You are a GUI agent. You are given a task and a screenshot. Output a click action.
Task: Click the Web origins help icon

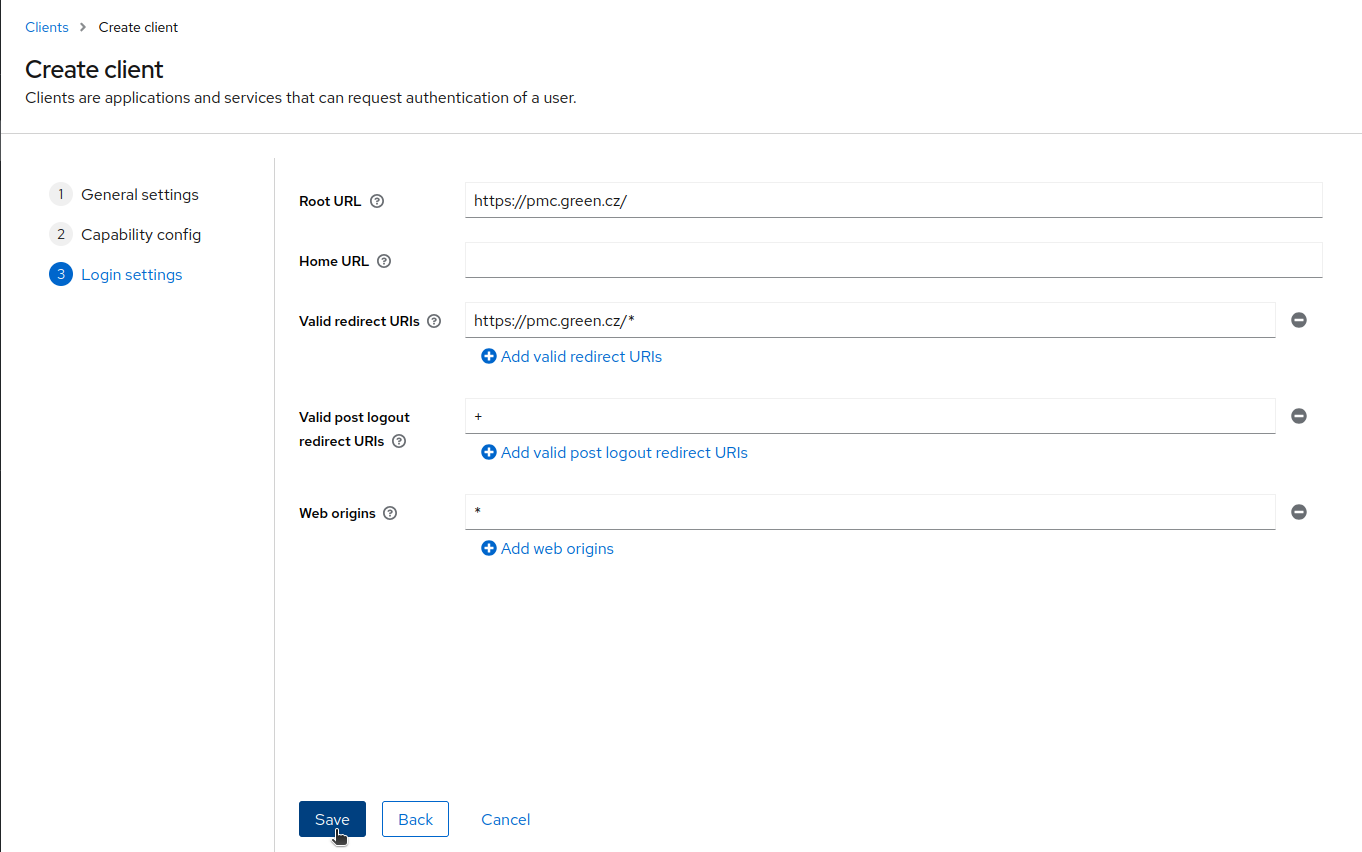tap(390, 513)
